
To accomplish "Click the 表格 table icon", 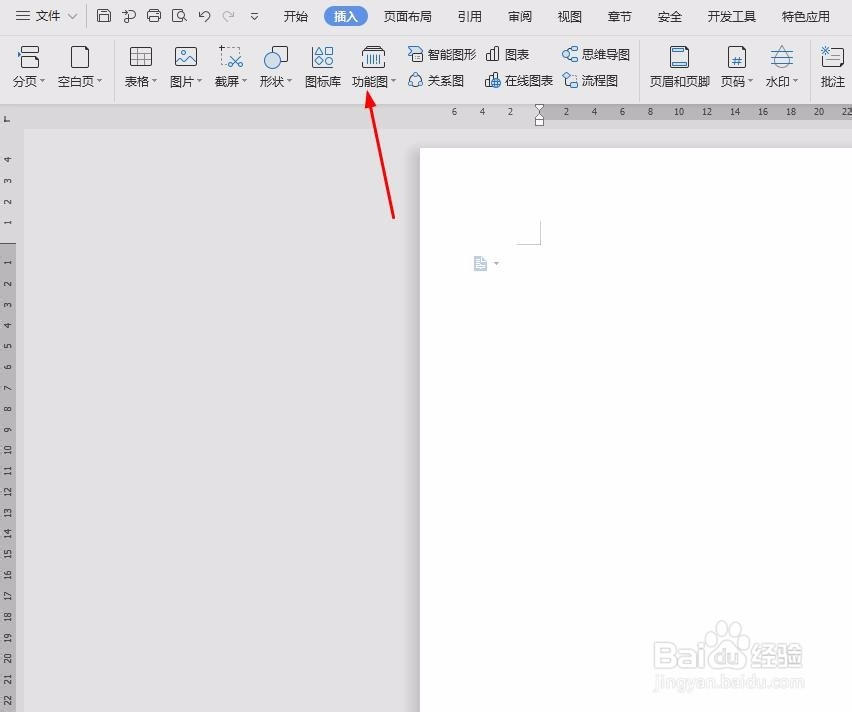I will [x=140, y=57].
